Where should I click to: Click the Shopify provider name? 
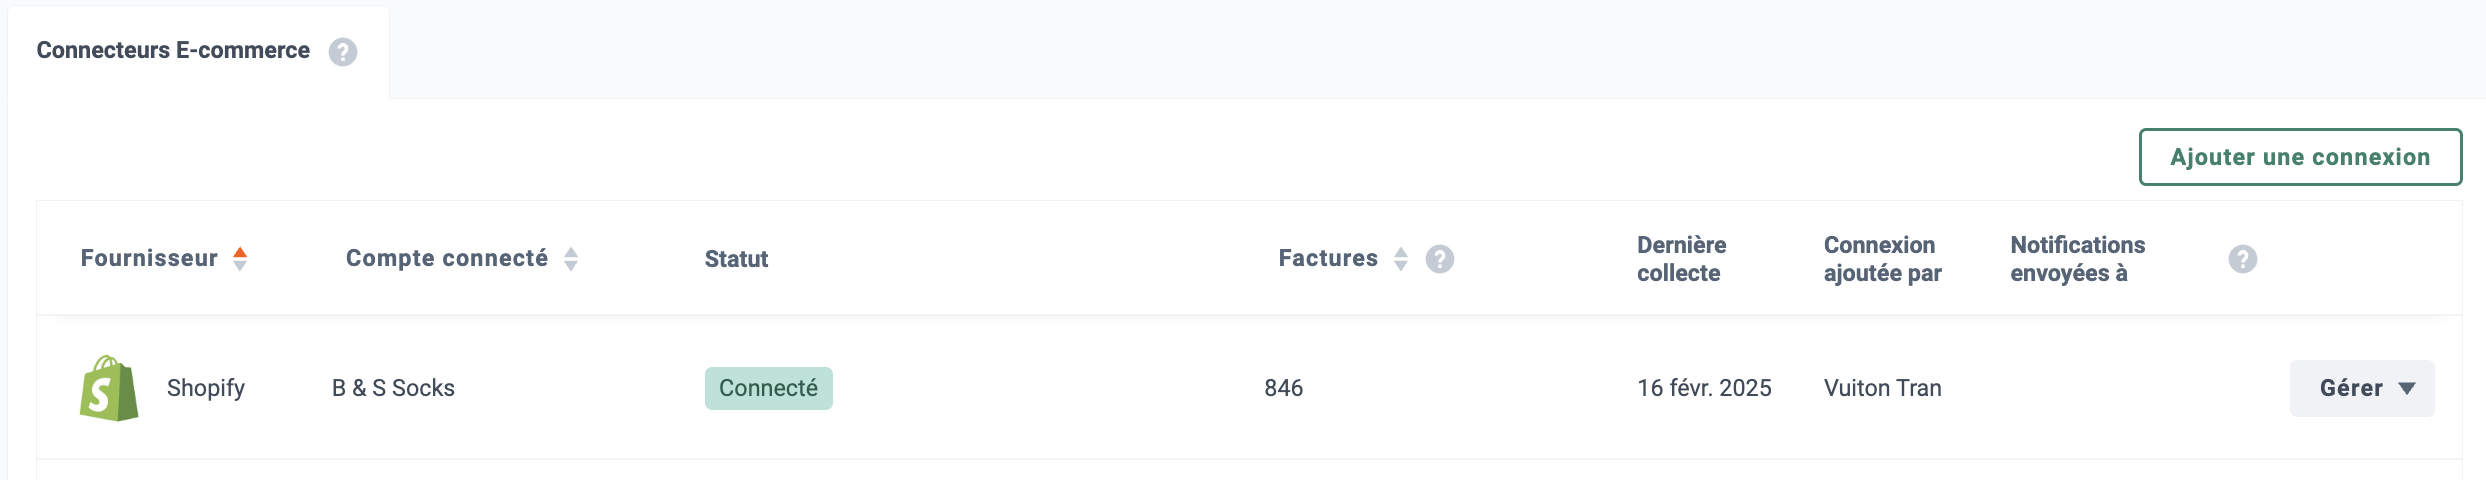206,388
